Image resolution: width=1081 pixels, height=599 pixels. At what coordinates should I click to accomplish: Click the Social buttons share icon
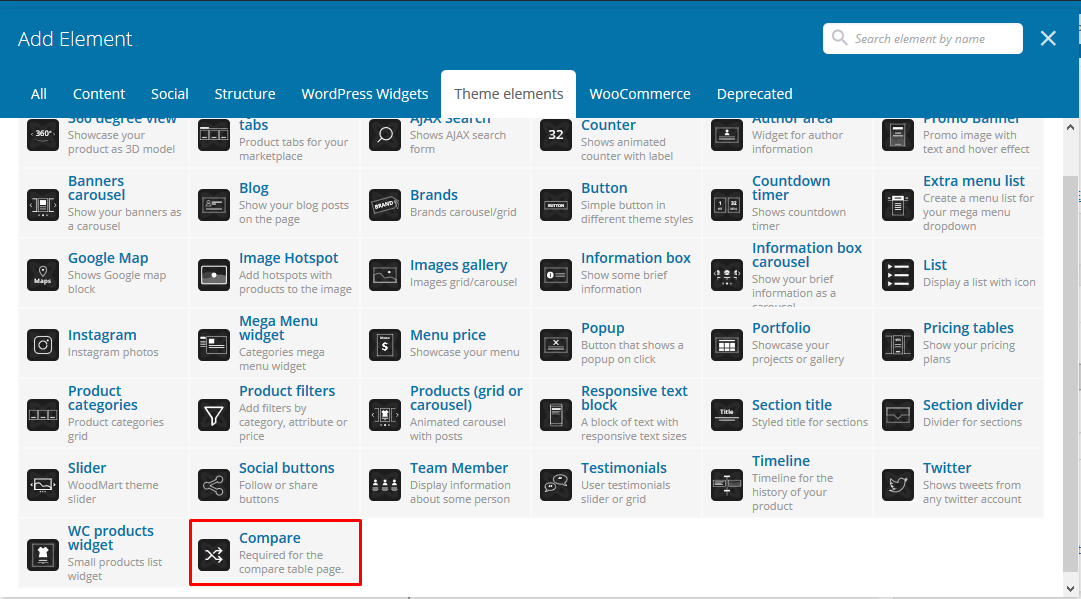(x=214, y=484)
